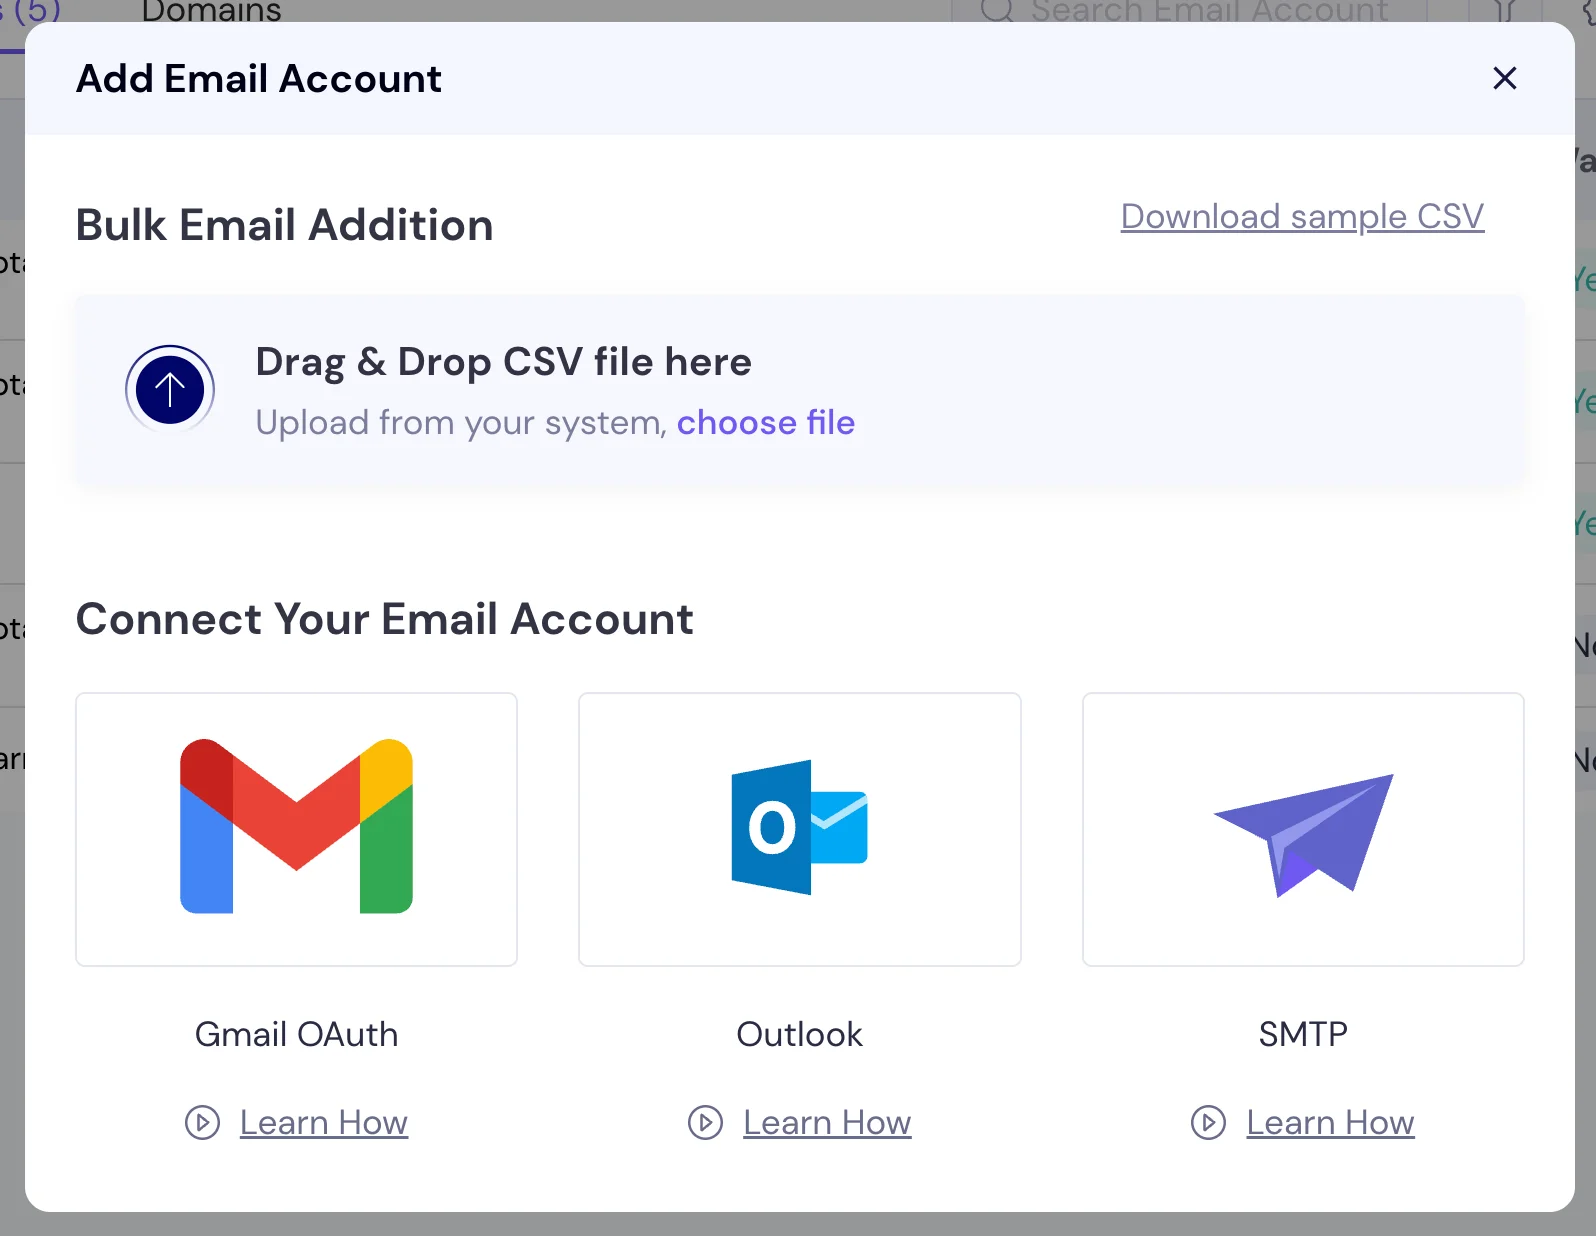Screen dimensions: 1596x1236
Task: Select the Outlook logo card
Action: [x=800, y=829]
